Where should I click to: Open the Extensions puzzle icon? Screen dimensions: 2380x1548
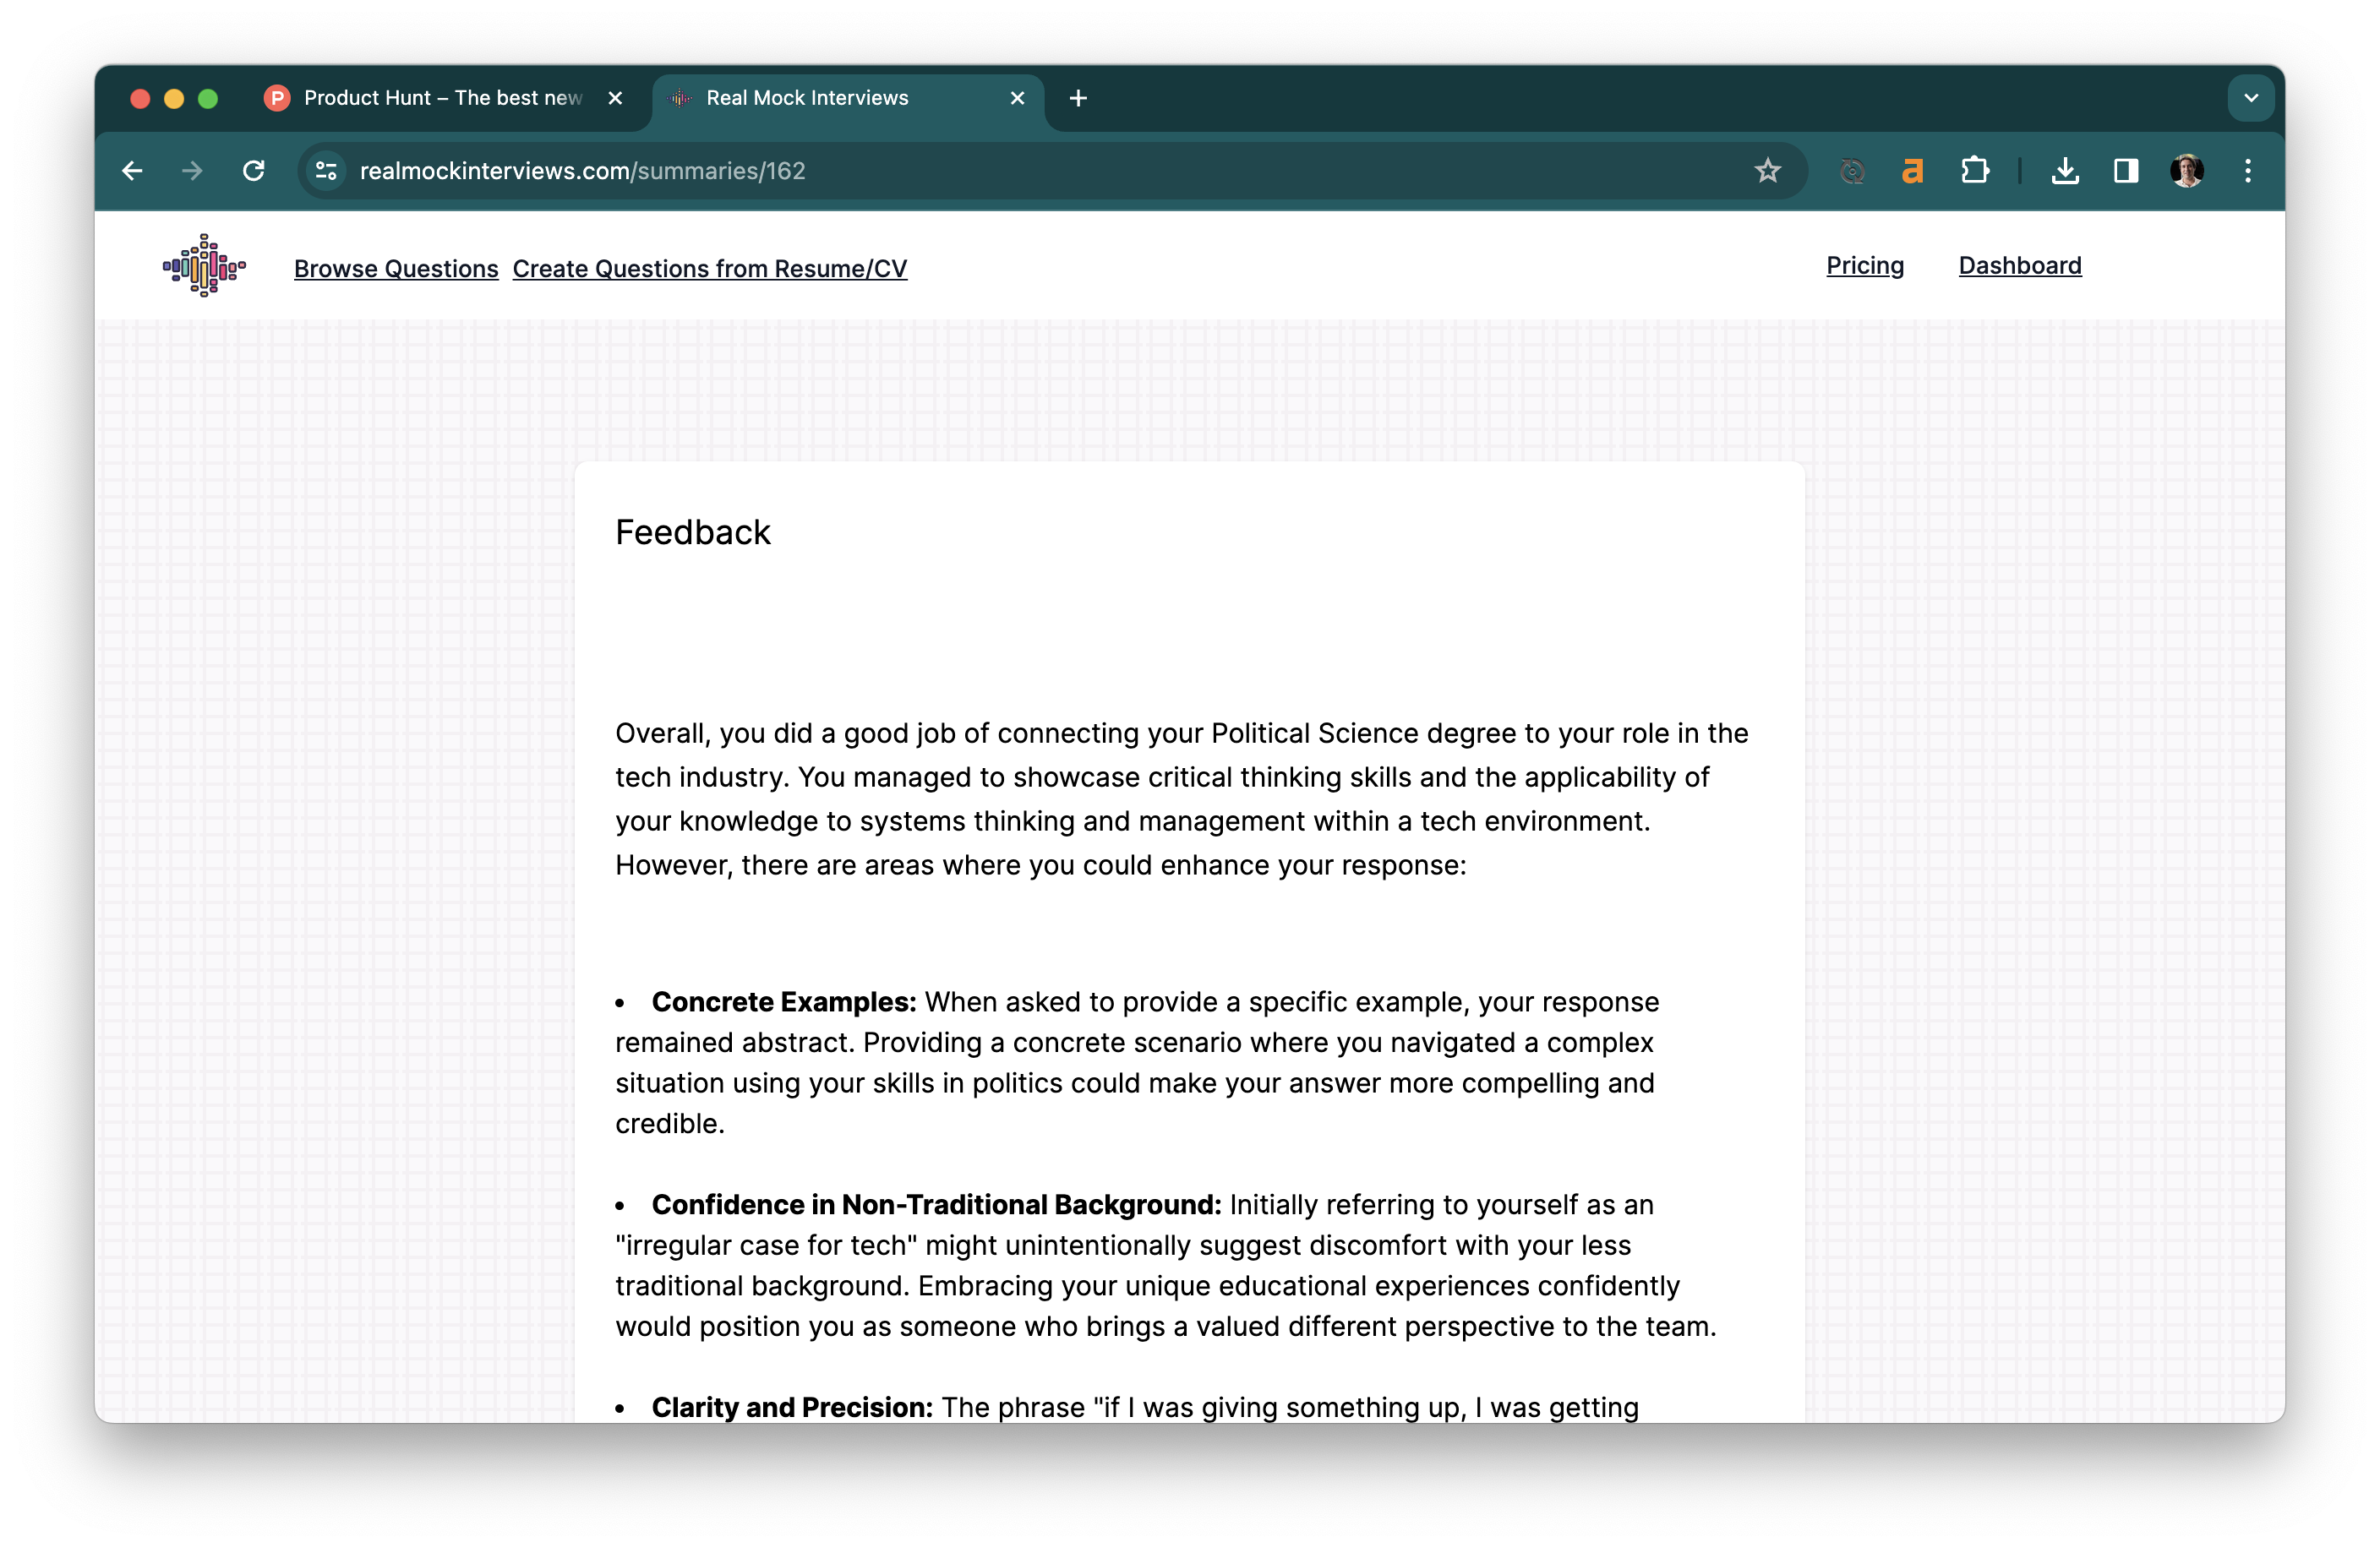tap(1975, 171)
